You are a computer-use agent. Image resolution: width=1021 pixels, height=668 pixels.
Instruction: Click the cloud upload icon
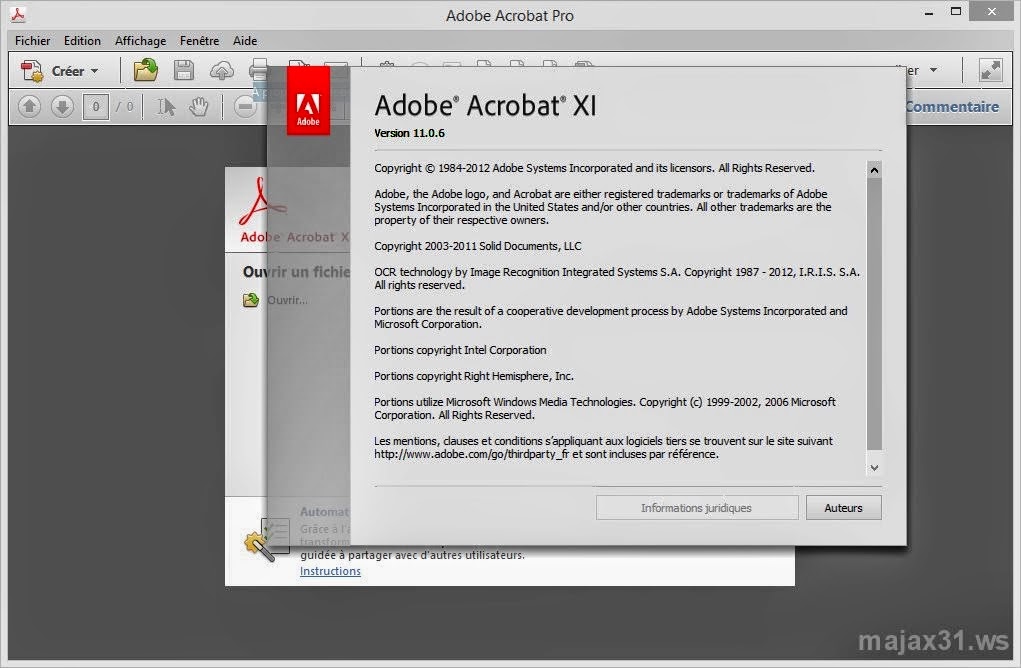click(221, 70)
